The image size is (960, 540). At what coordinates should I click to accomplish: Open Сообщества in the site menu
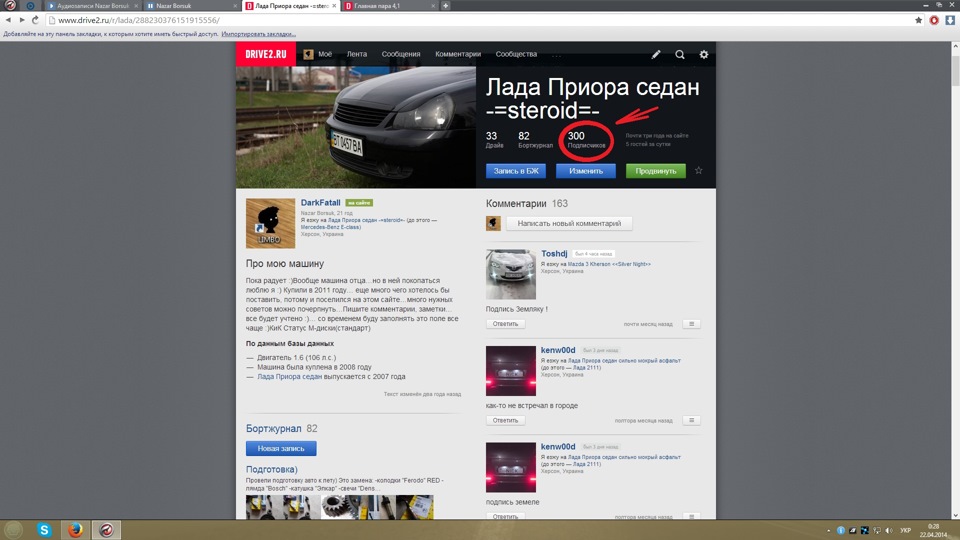[516, 54]
